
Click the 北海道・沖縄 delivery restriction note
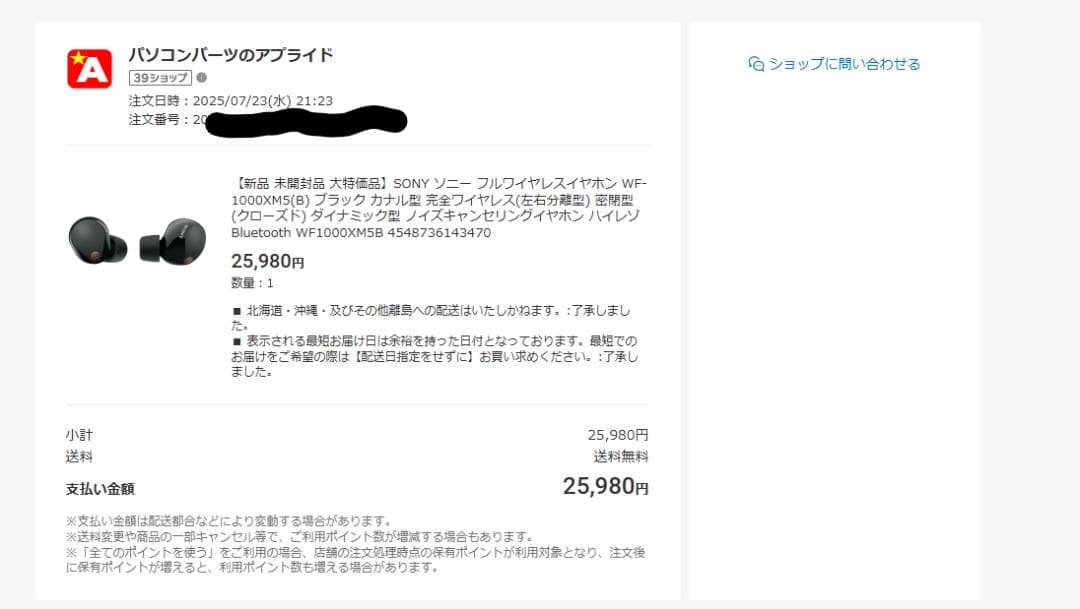pyautogui.click(x=431, y=318)
